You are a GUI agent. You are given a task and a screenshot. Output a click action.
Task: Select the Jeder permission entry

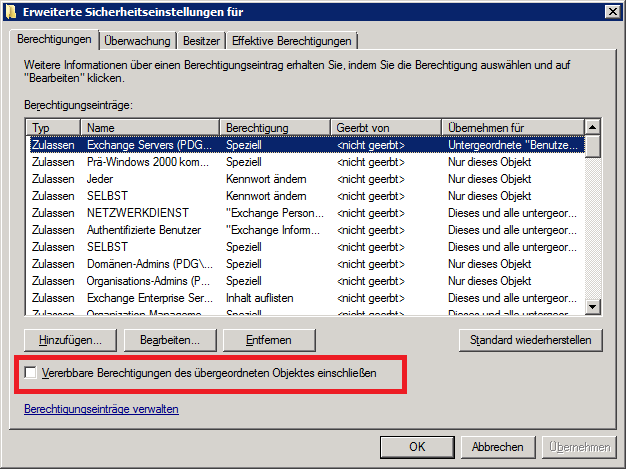click(100, 179)
